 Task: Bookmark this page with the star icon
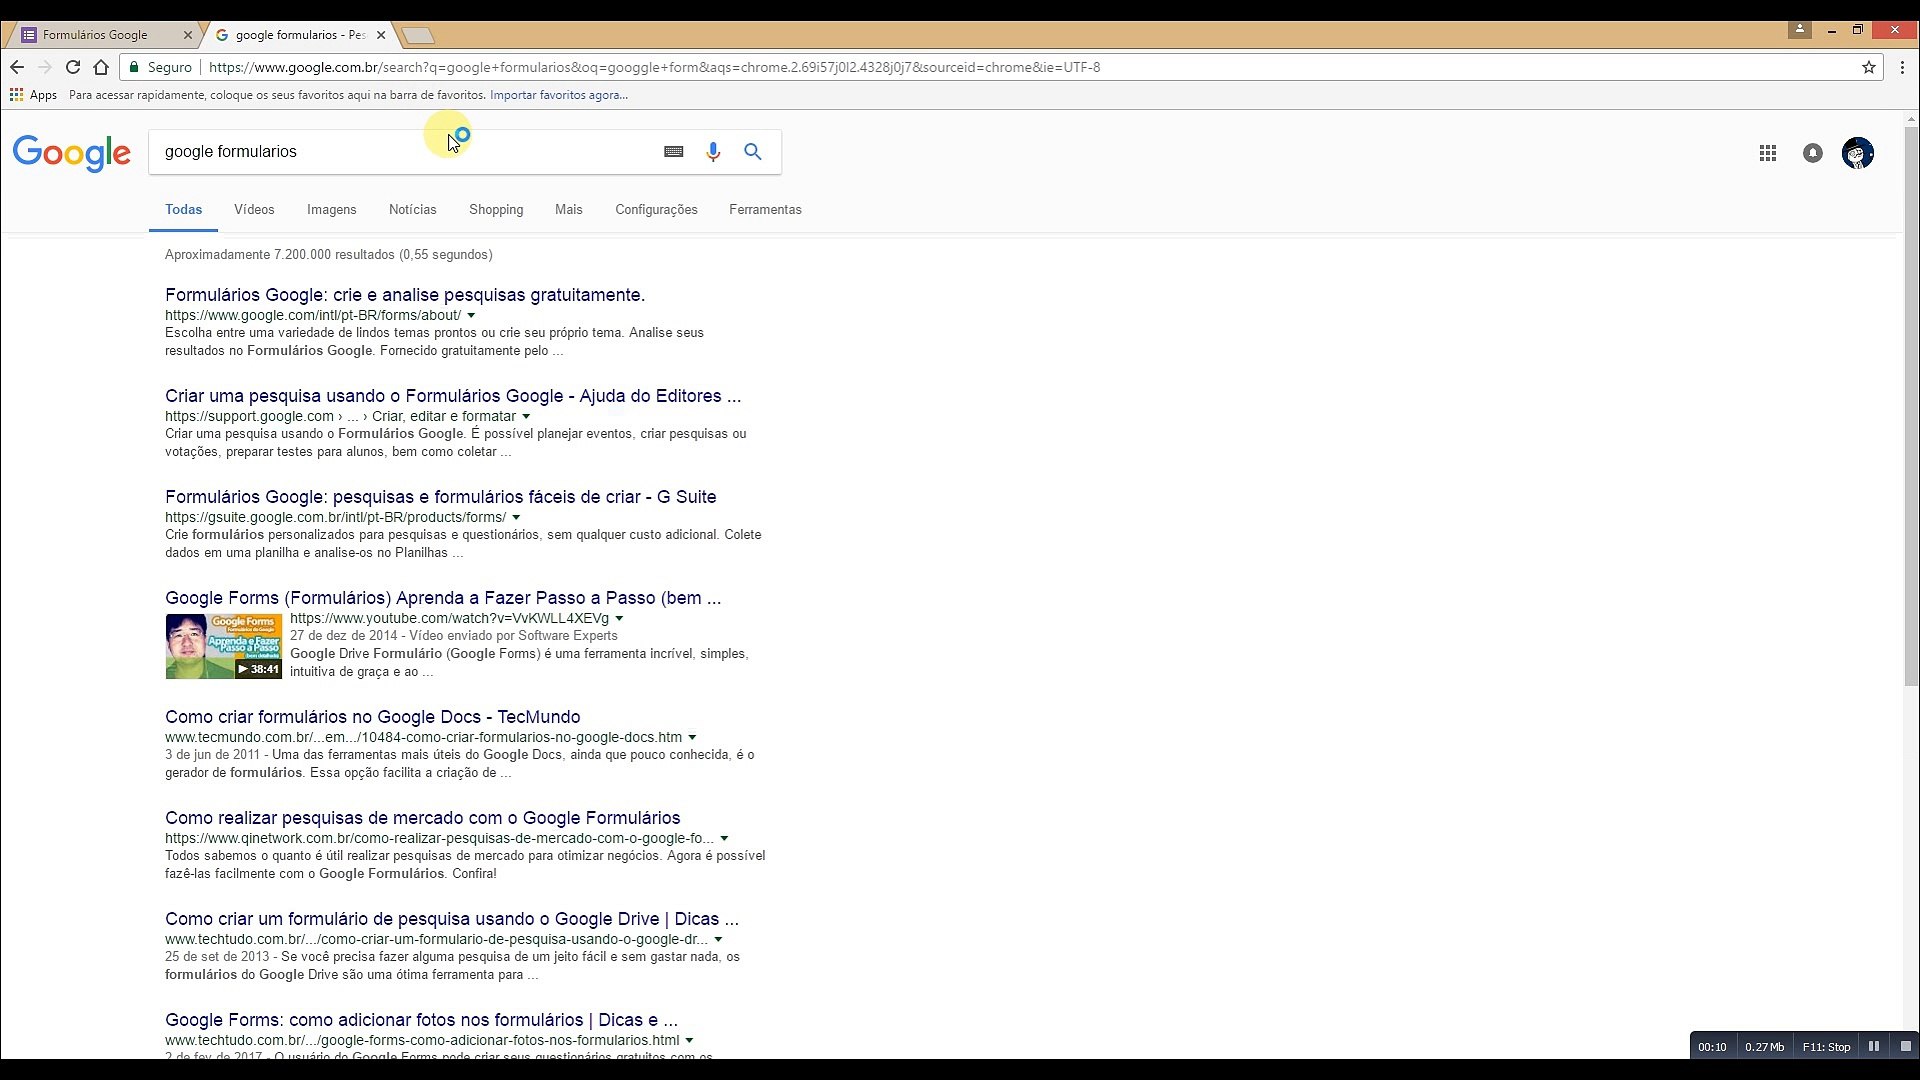1869,67
